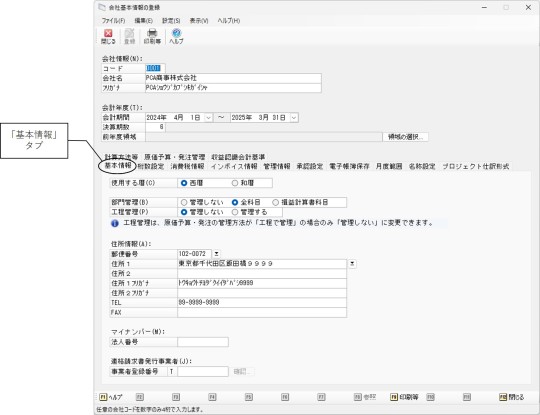Image resolution: width=540 pixels, height=415 pixels.
Task: Switch to the 名称設定 tab
Action: click(x=422, y=166)
